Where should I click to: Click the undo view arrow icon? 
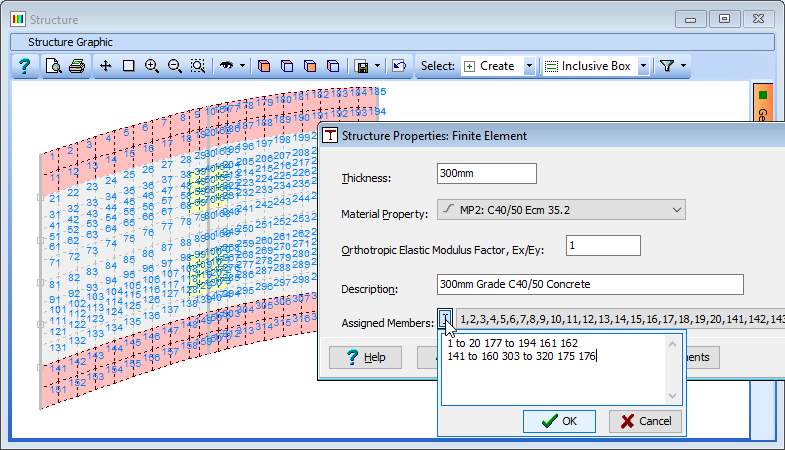tap(399, 66)
